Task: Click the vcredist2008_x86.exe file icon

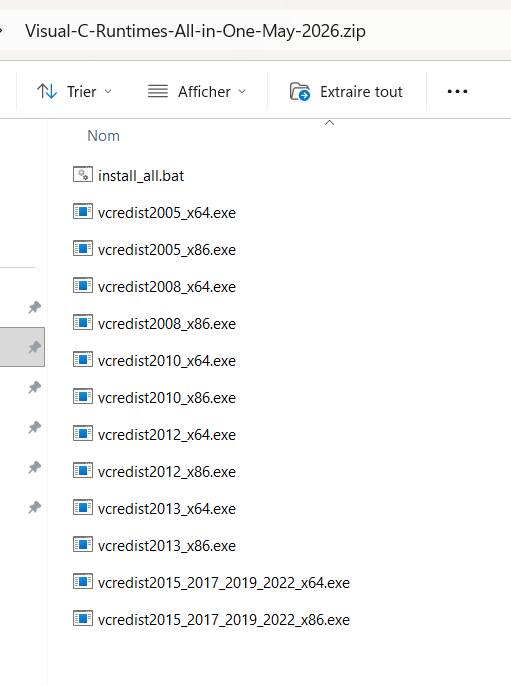Action: point(83,323)
